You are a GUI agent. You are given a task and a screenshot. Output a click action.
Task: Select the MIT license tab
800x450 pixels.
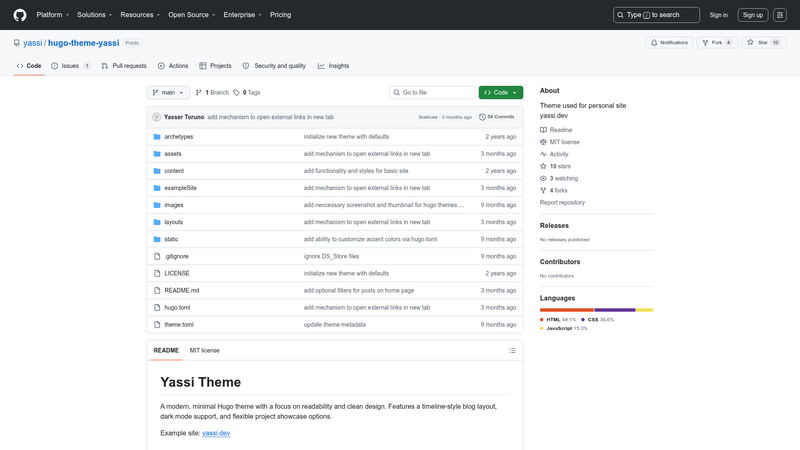(205, 351)
